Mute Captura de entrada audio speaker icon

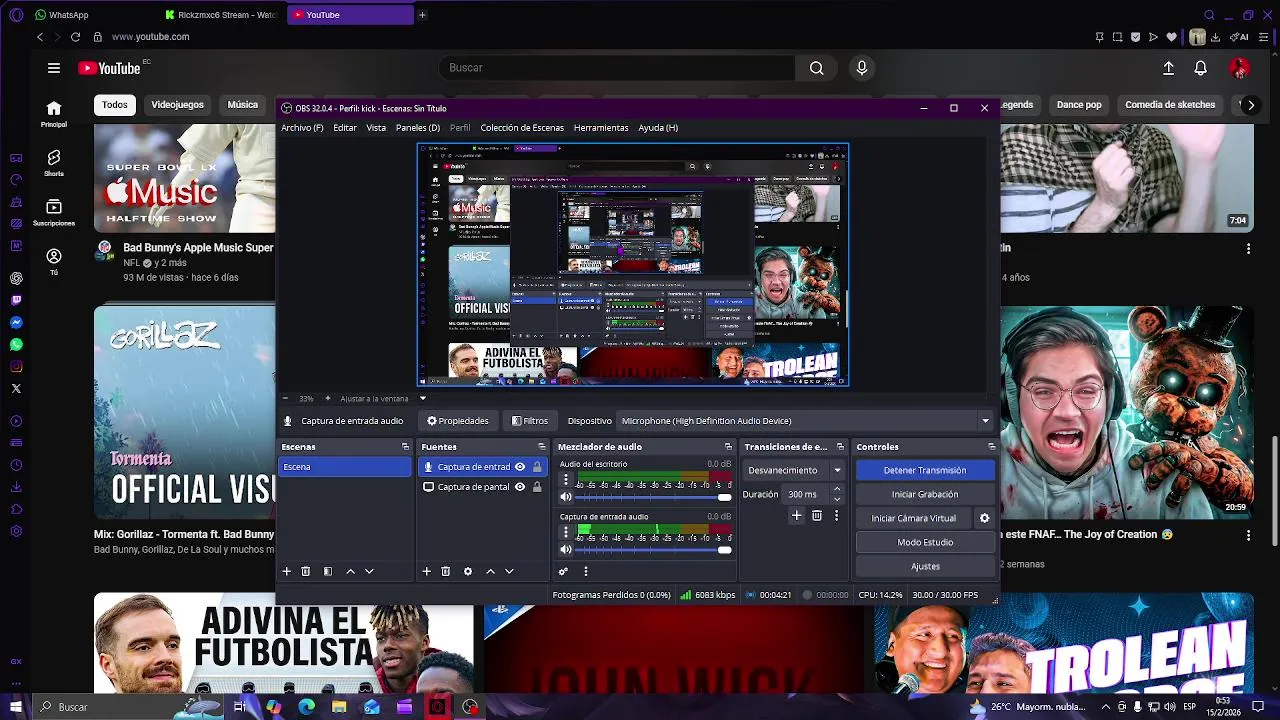566,549
